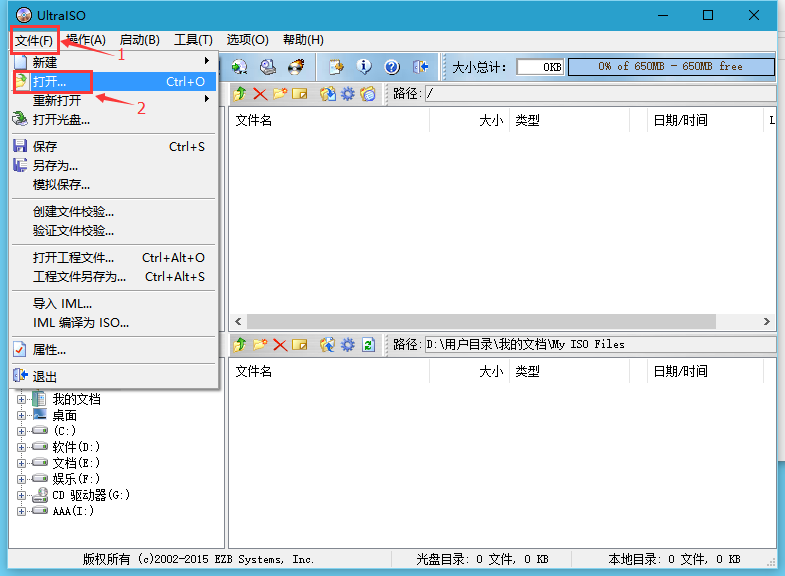The height and width of the screenshot is (576, 785).
Task: Click the new folder icon in upper pane toolbar
Action: click(x=280, y=94)
